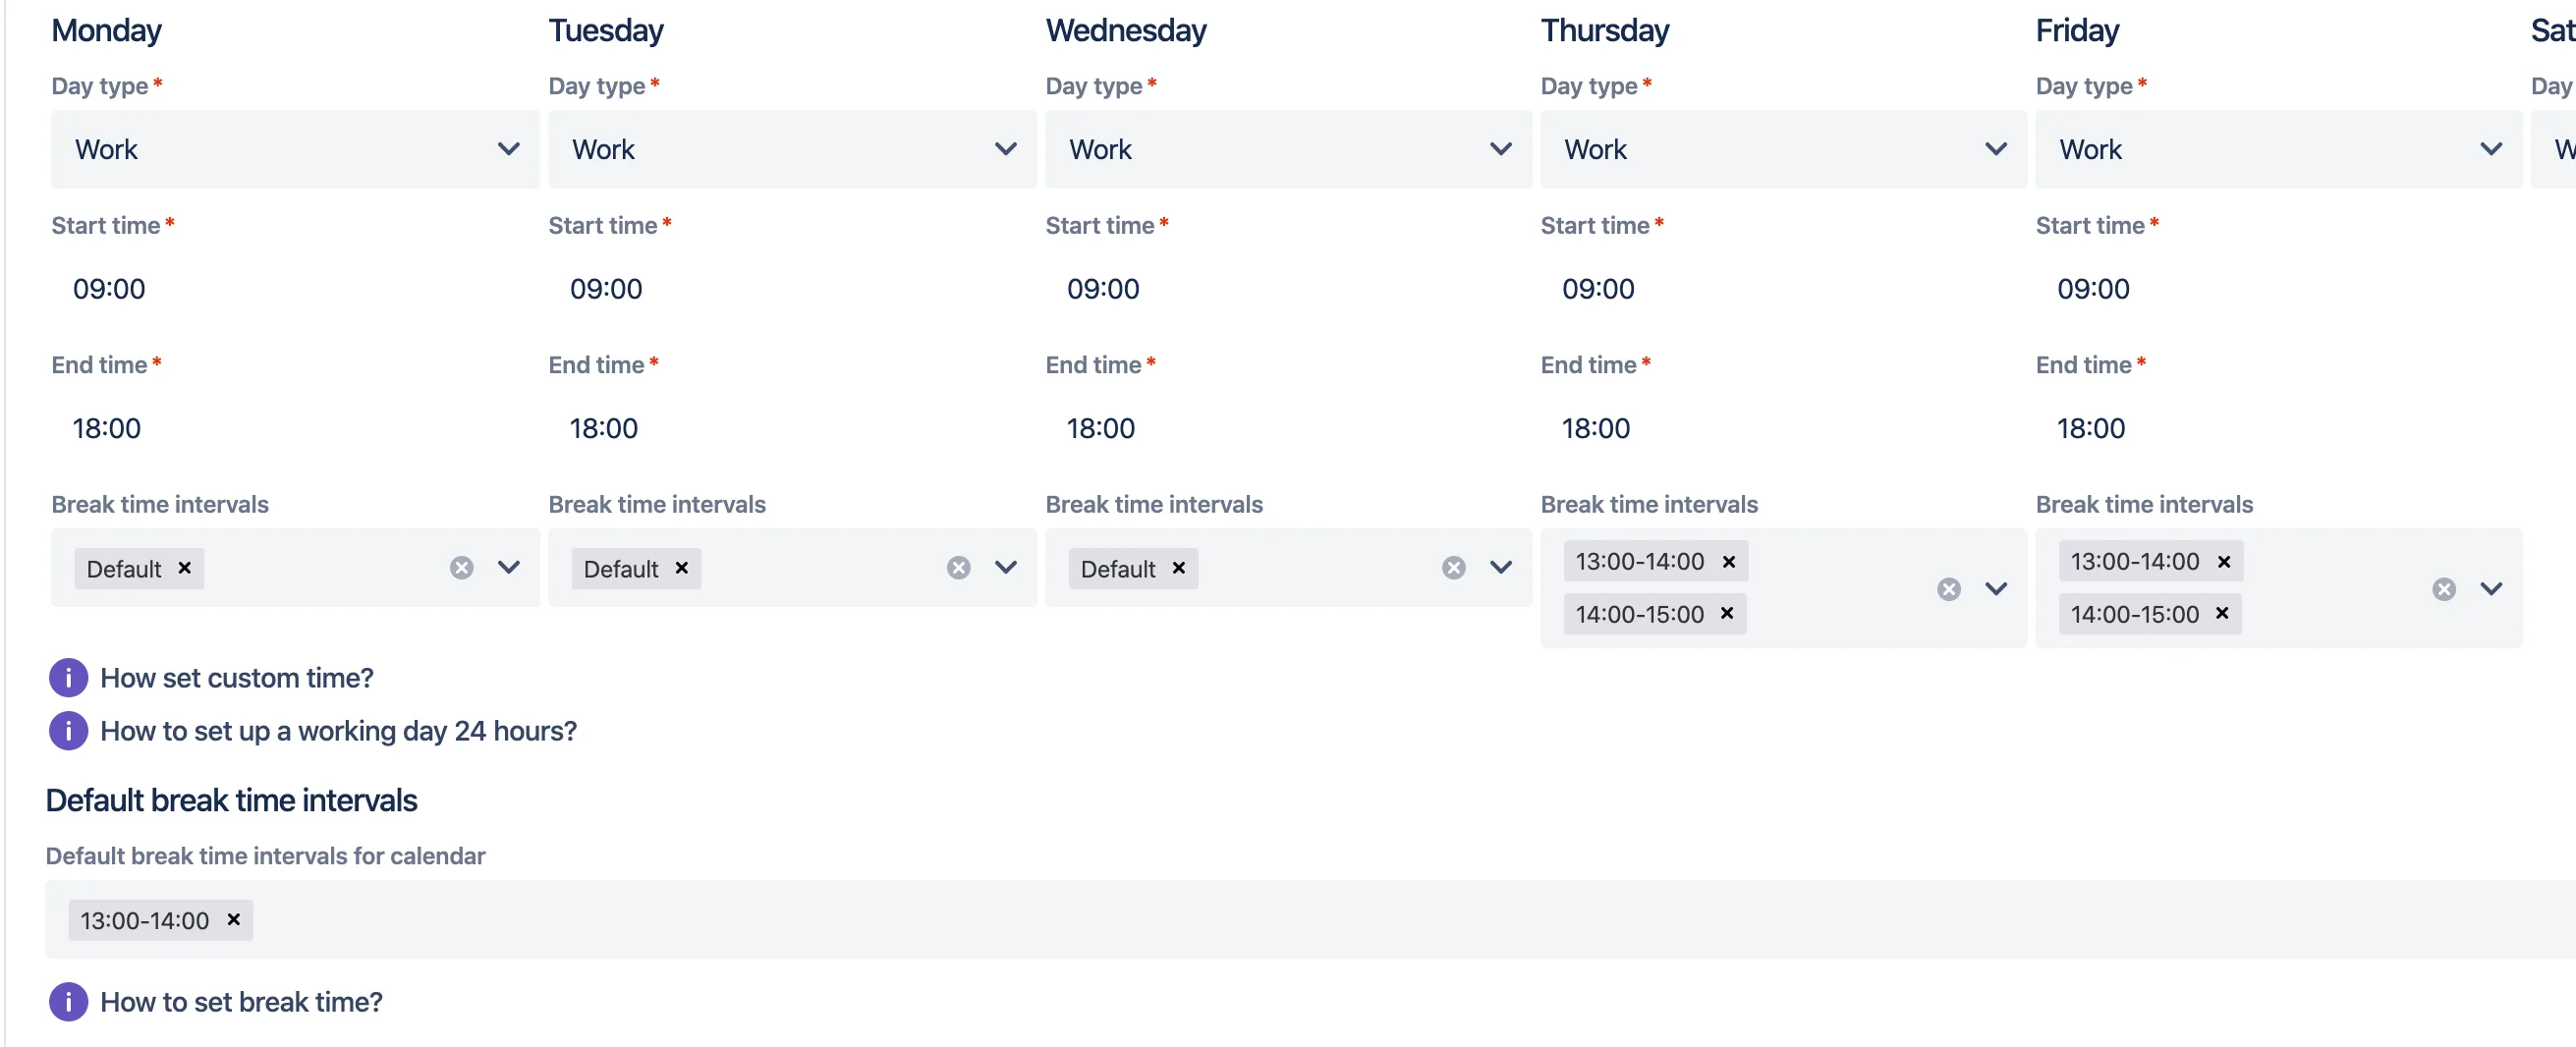Image resolution: width=2576 pixels, height=1047 pixels.
Task: Open Wednesday Day type dropdown
Action: tap(1288, 149)
